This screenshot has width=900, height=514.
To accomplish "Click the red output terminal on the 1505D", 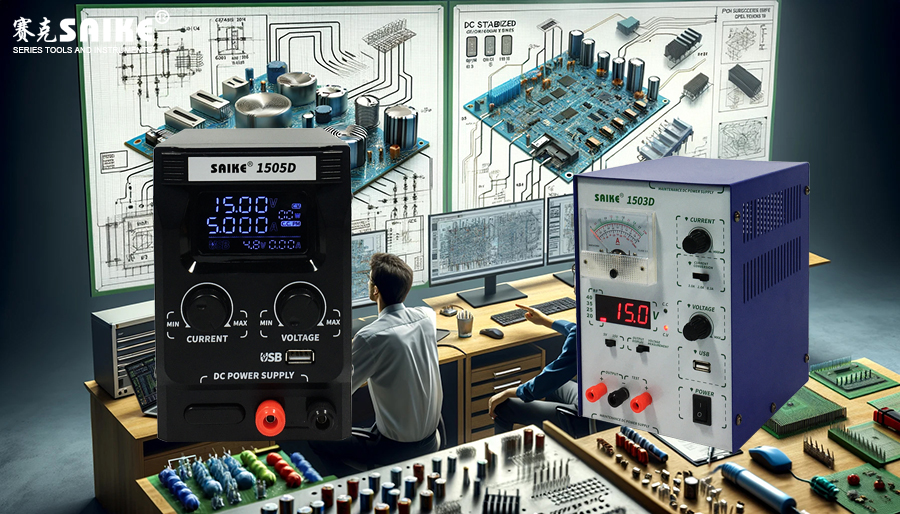I will point(269,416).
